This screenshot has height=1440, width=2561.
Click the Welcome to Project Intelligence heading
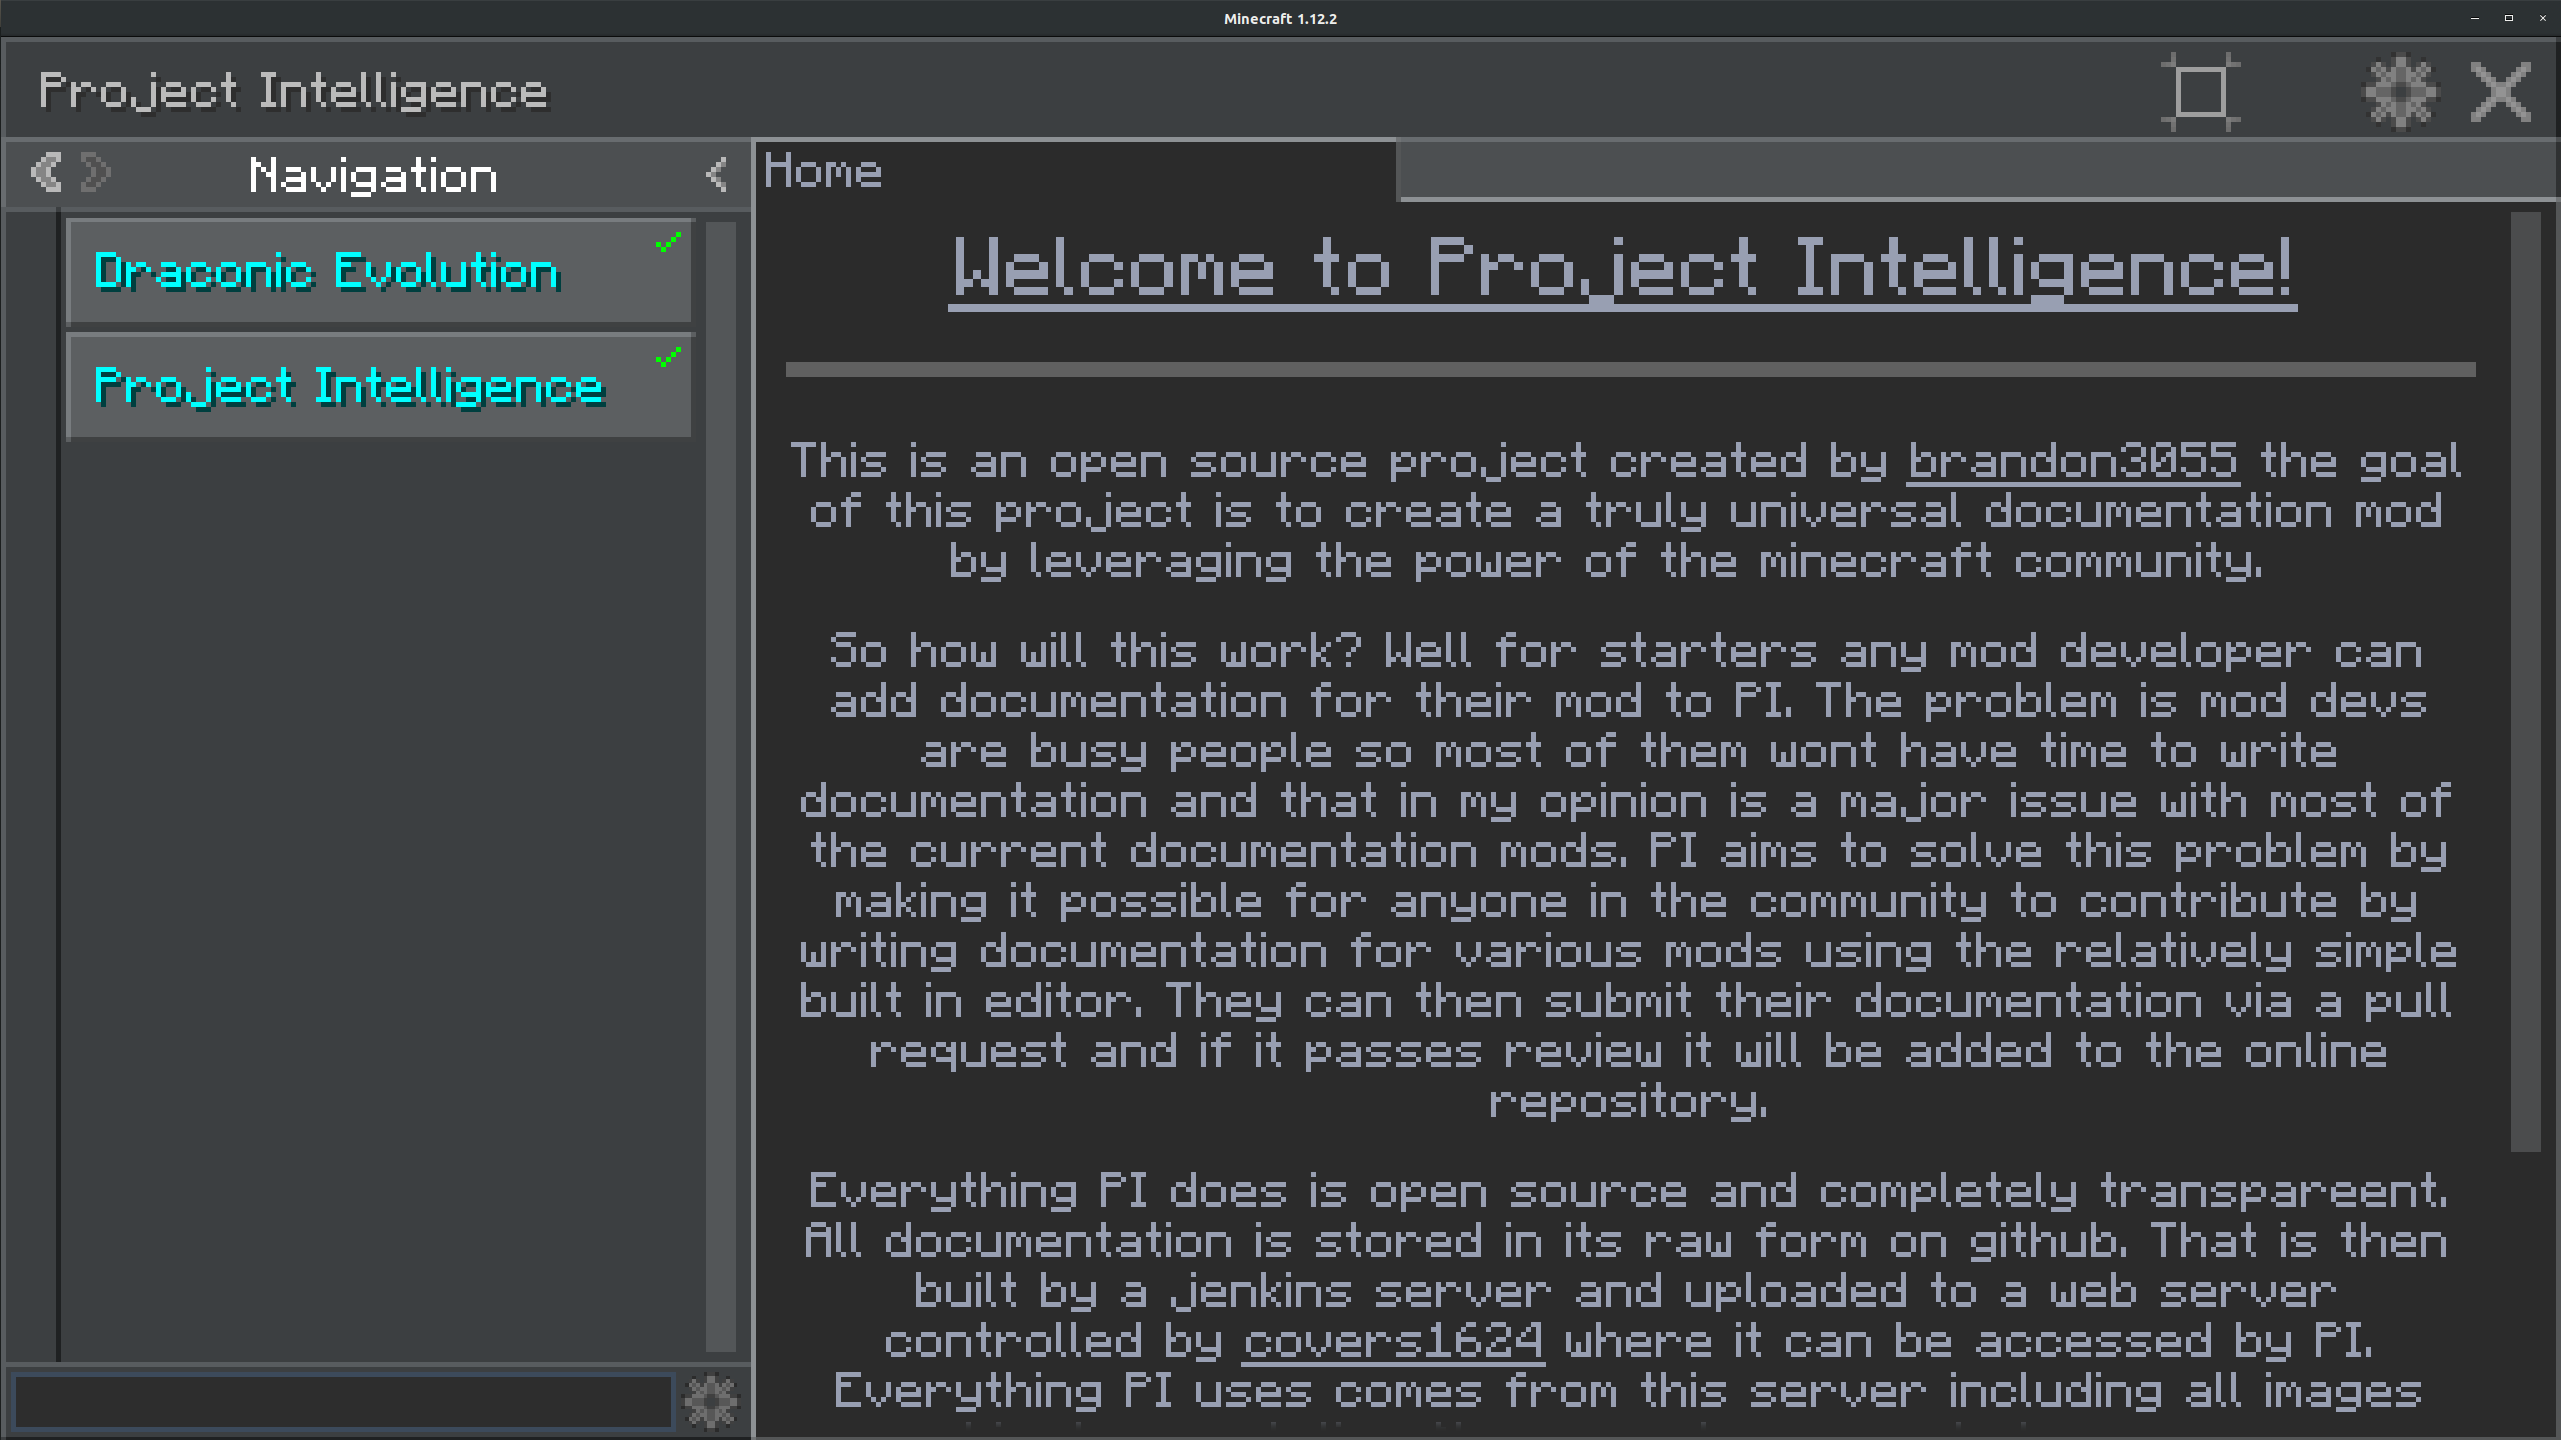1622,268
